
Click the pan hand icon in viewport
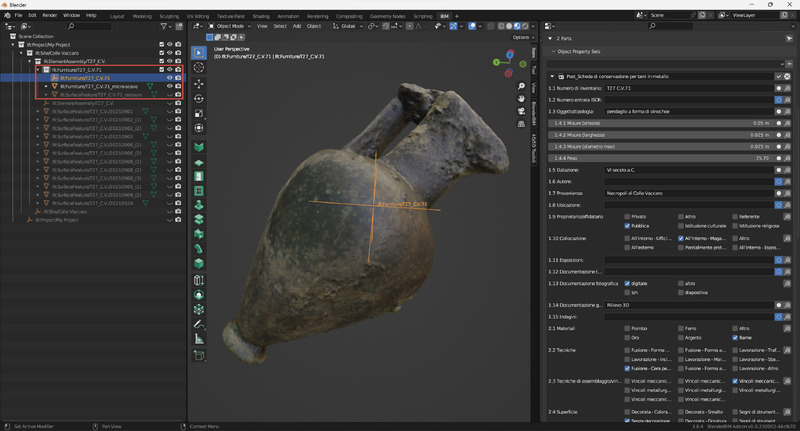pos(521,99)
